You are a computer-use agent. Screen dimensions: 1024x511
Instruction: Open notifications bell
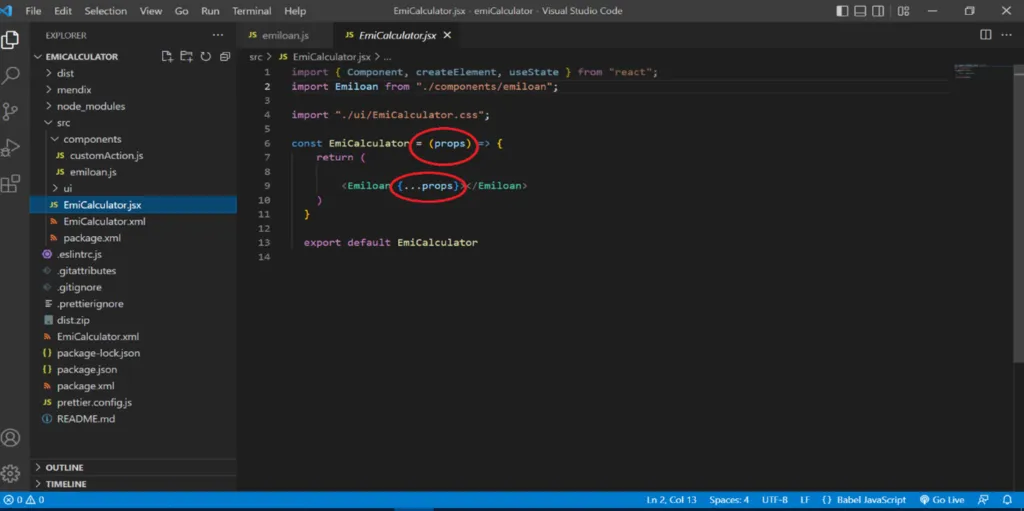pos(1007,500)
